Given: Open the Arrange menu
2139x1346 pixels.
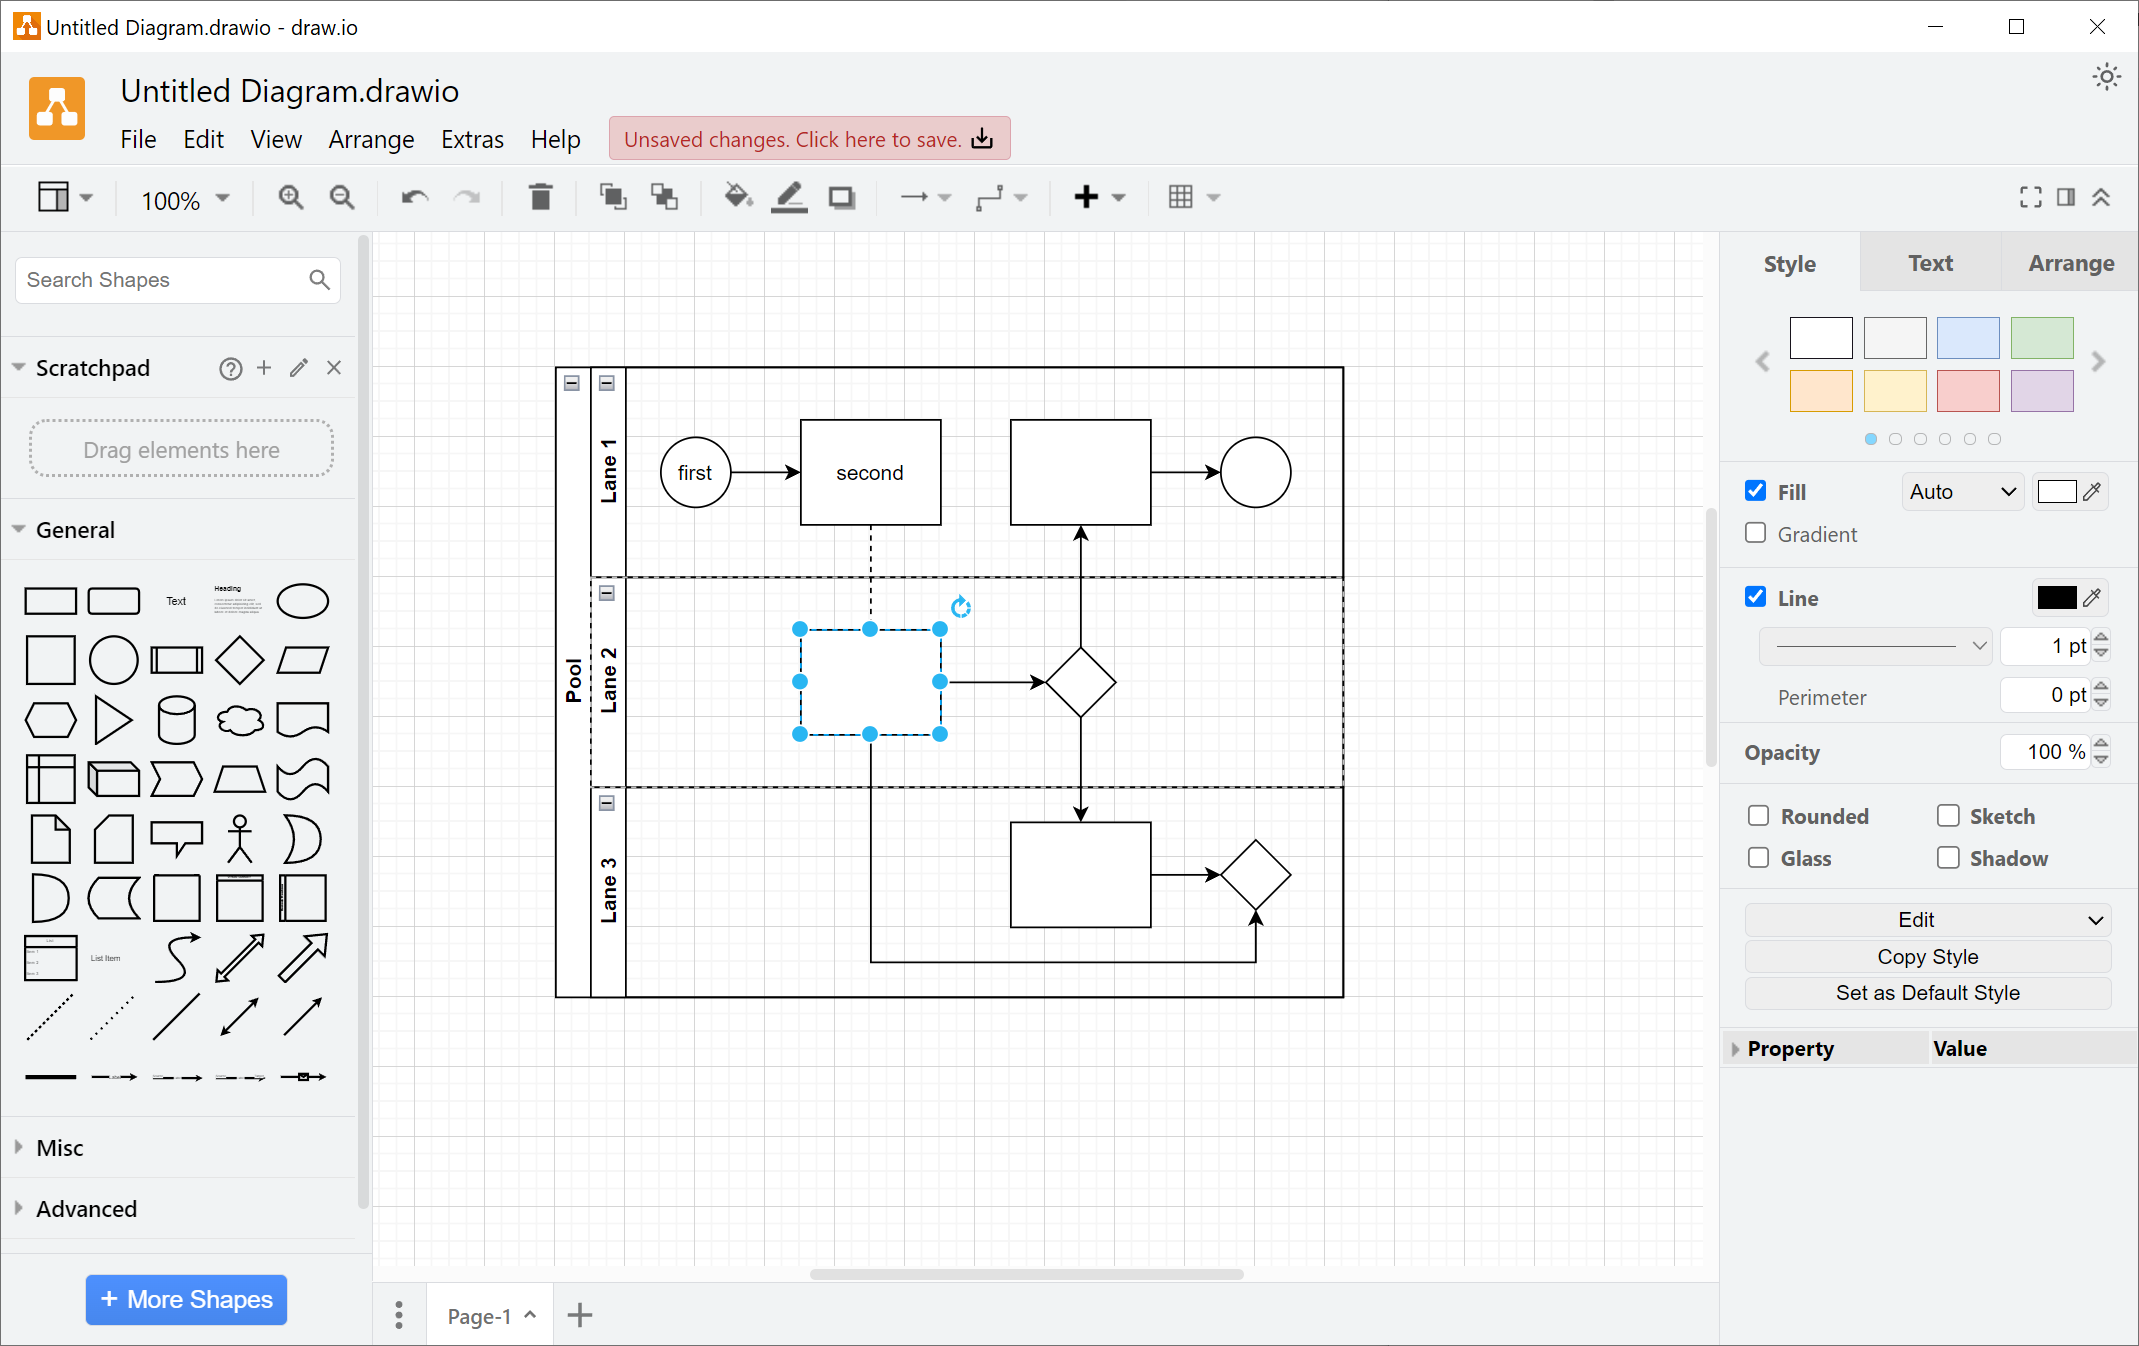Looking at the screenshot, I should tap(371, 139).
